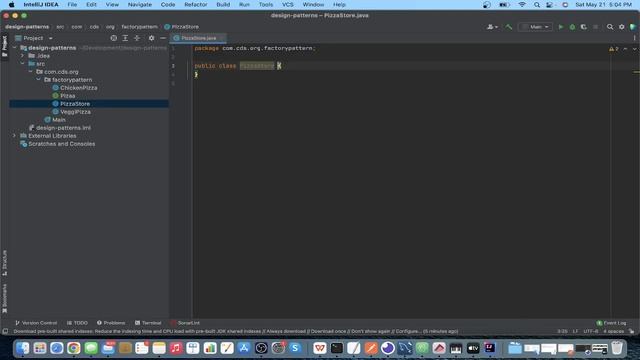Click Select Opened File target icon in Project panel
This screenshot has width=640, height=360.
[x=113, y=38]
